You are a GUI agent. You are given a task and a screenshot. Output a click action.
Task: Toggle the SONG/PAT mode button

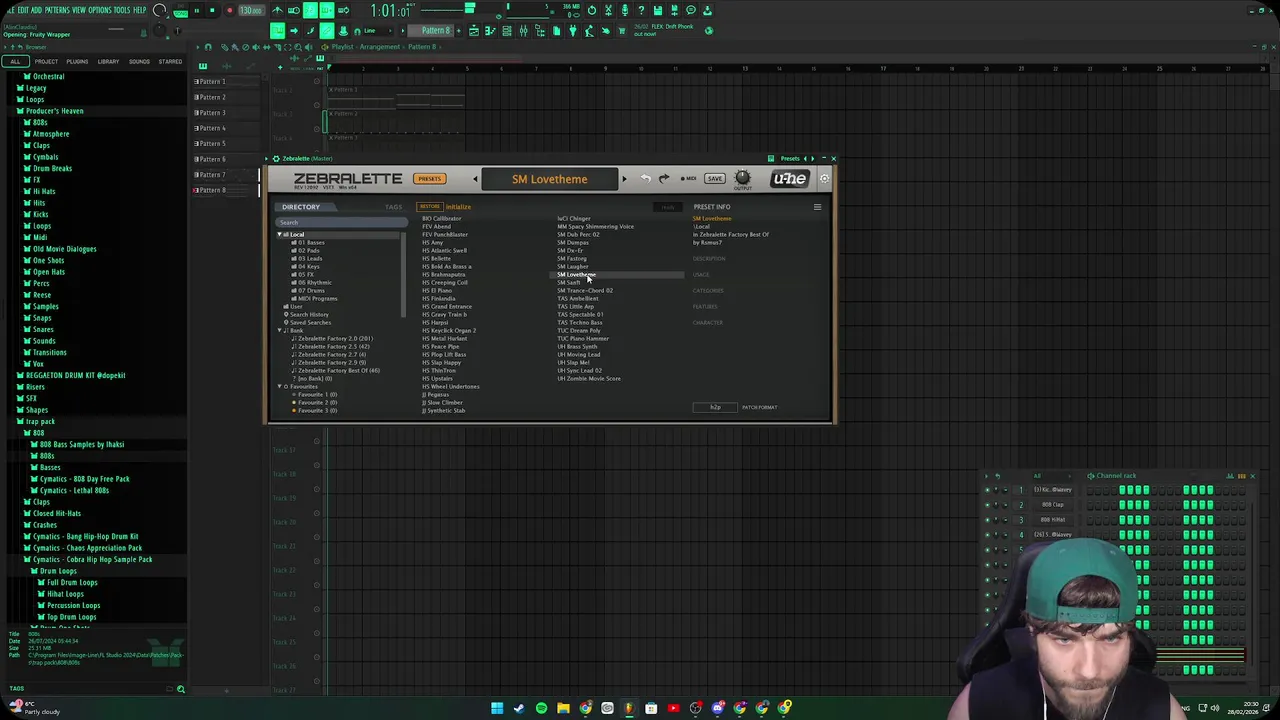click(180, 11)
